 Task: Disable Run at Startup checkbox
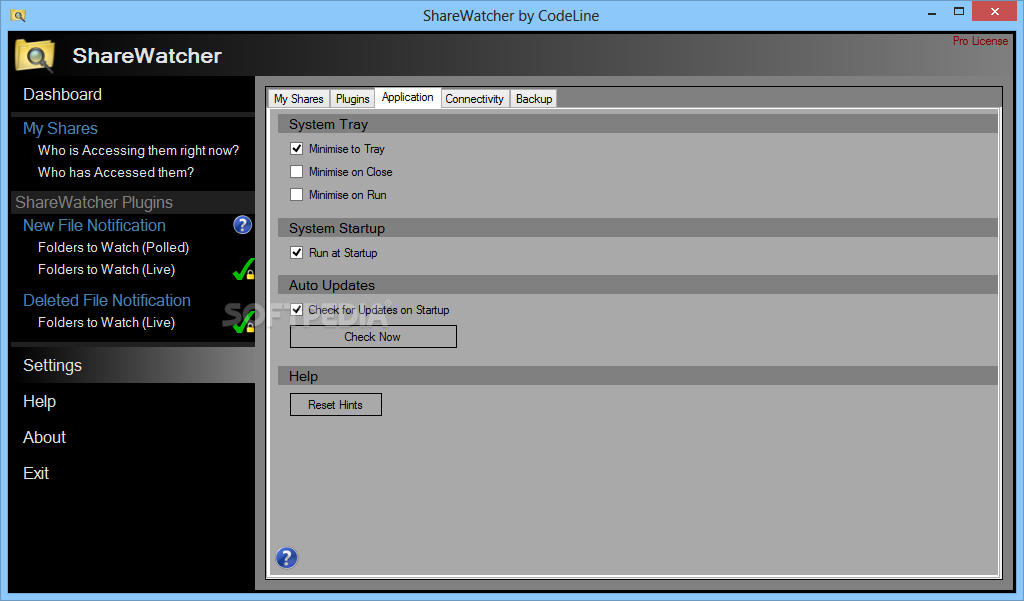click(x=296, y=253)
